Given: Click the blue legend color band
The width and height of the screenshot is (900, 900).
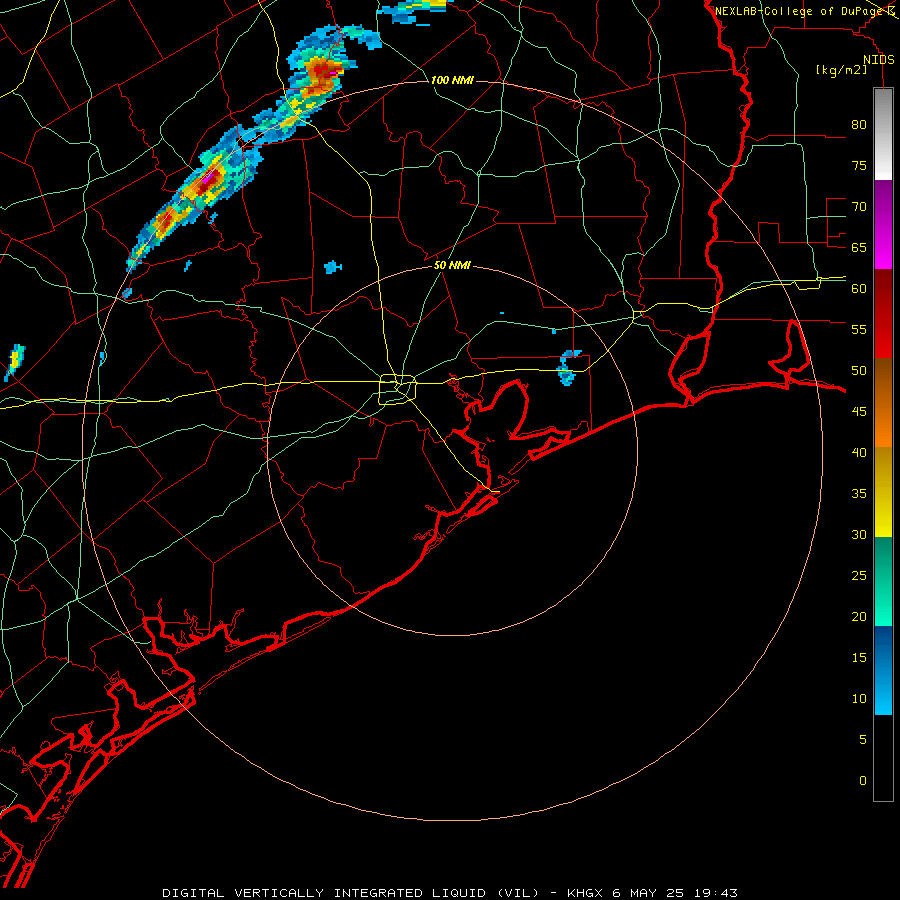Looking at the screenshot, I should coord(883,670).
